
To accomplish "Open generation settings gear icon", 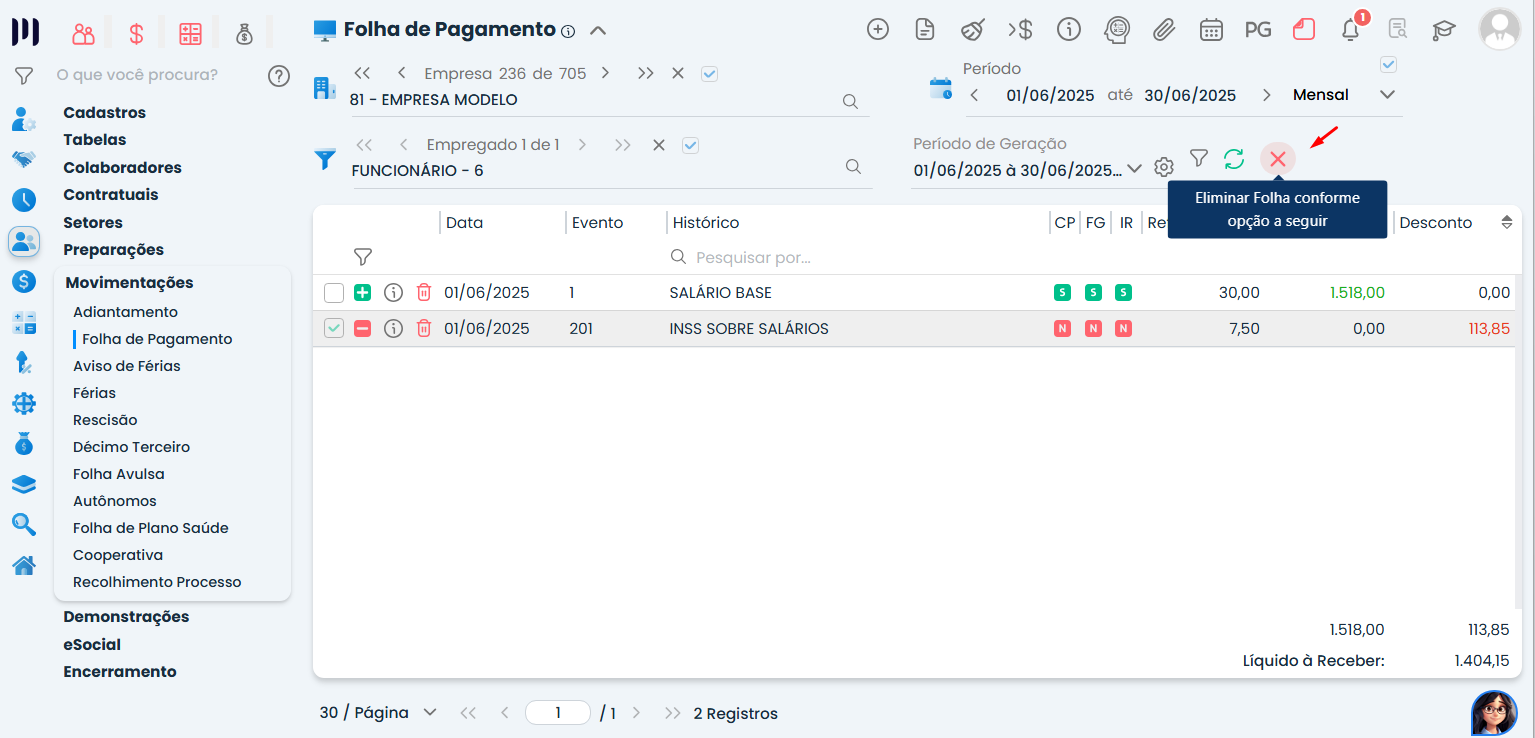I will coord(1164,167).
